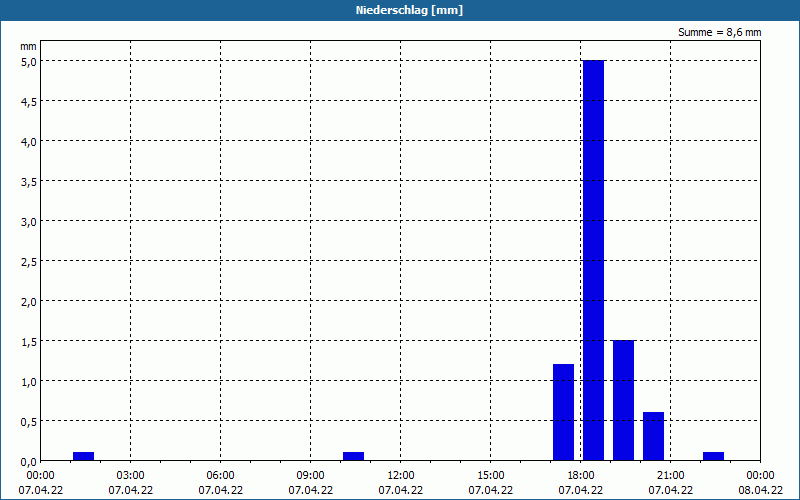Image resolution: width=800 pixels, height=500 pixels.
Task: Click the 1,0 y-axis label
Action: tap(29, 382)
